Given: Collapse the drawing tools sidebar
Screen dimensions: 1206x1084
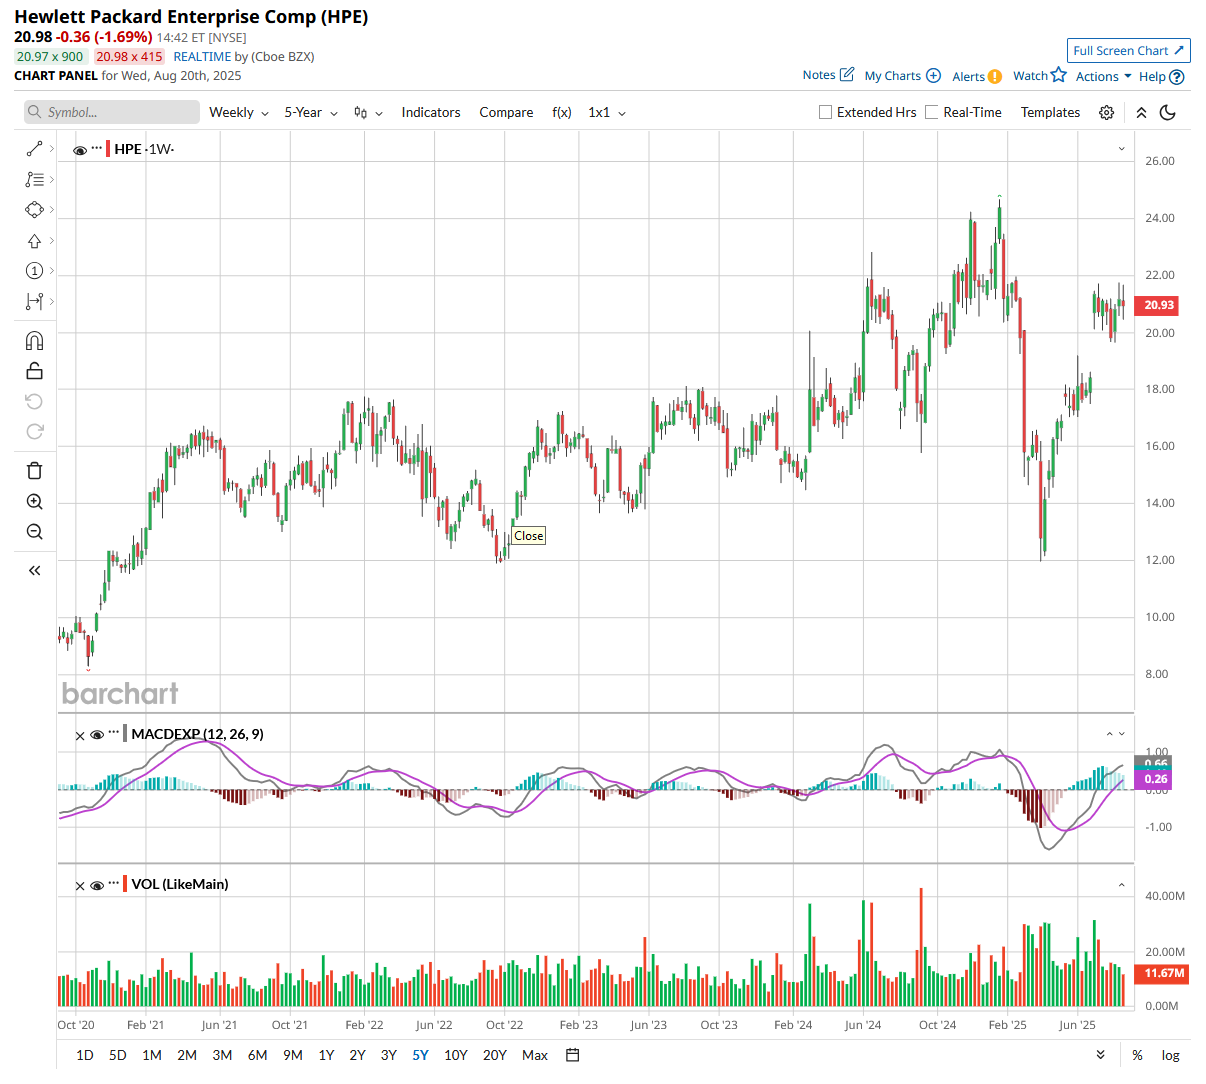Looking at the screenshot, I should coord(34,570).
